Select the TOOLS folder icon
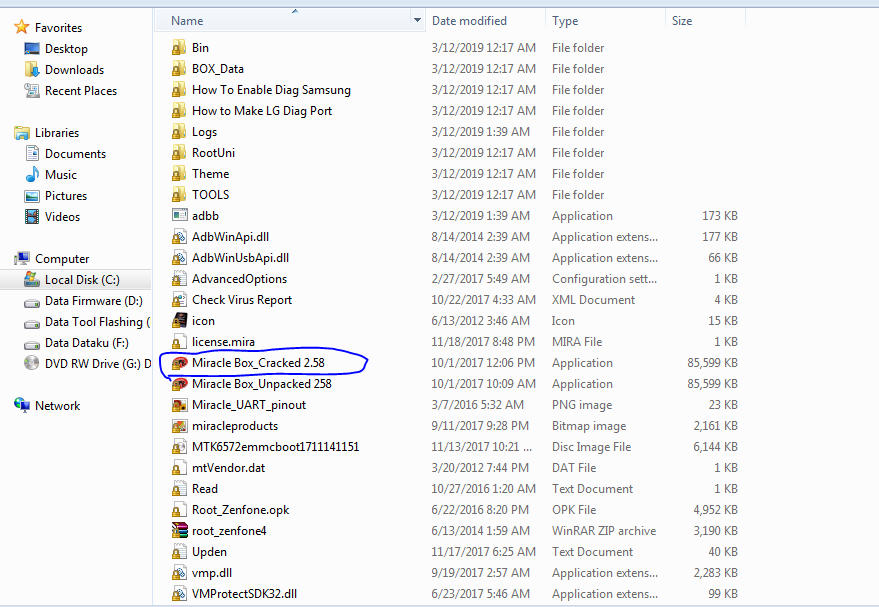This screenshot has width=879, height=607. coord(179,195)
